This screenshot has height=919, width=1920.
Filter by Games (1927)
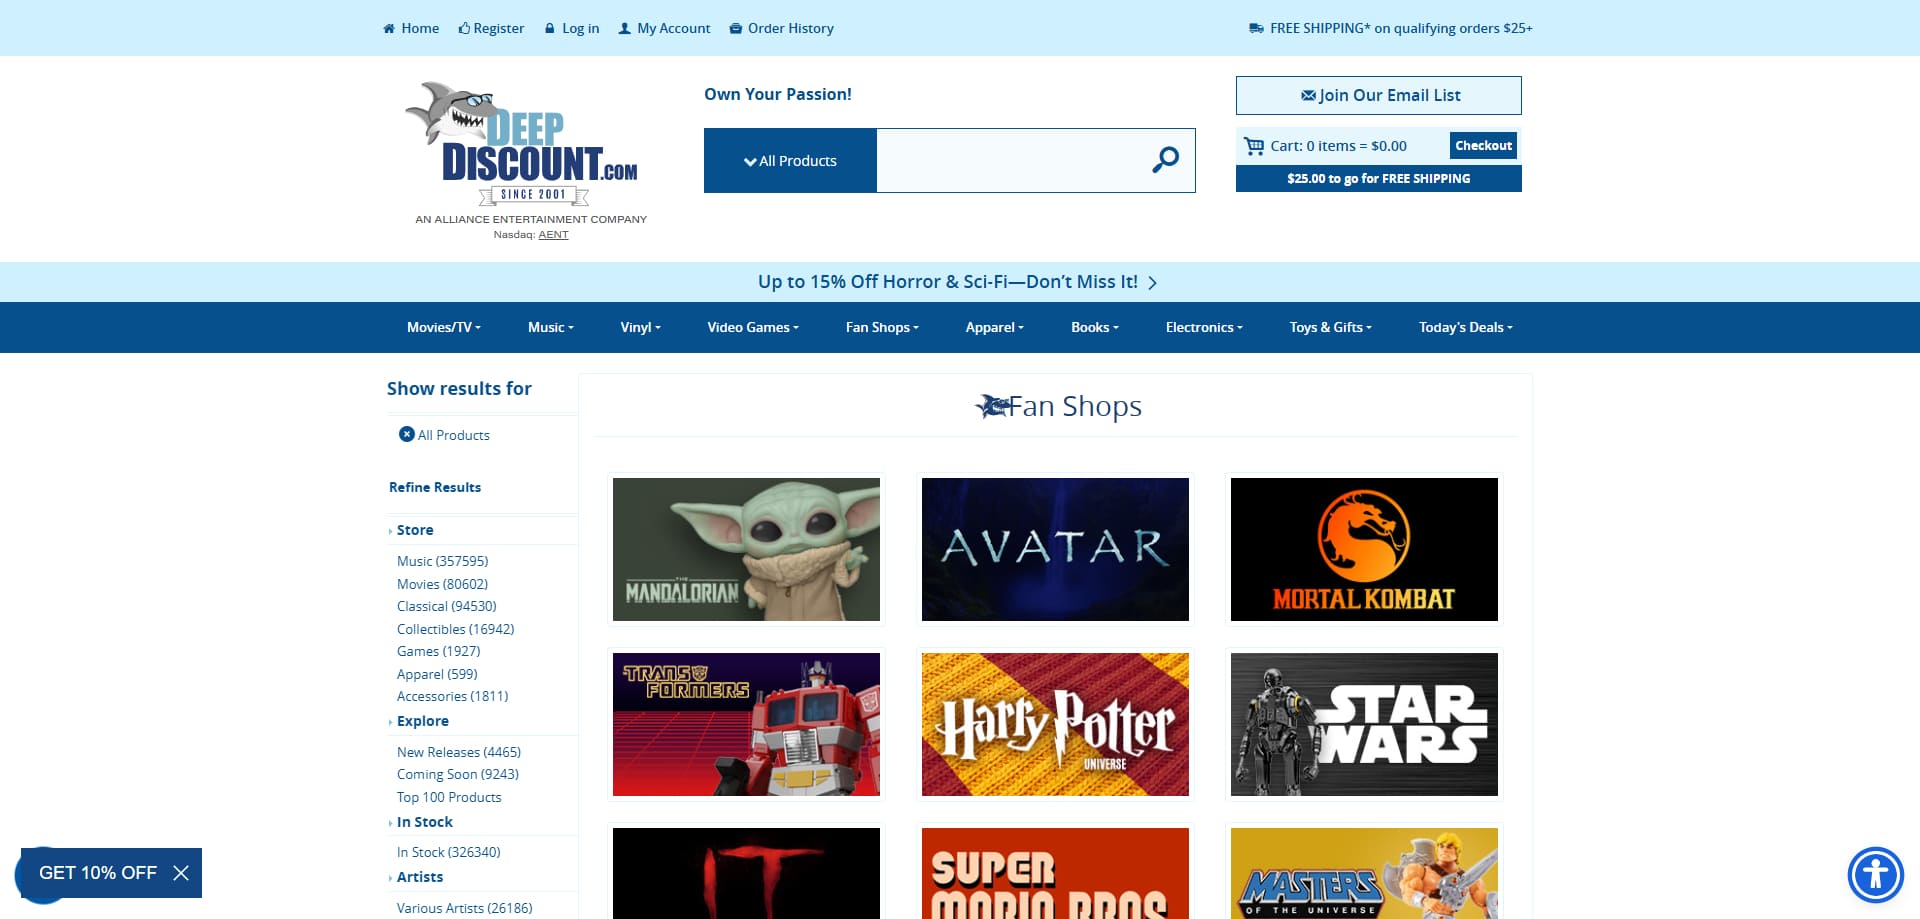[438, 651]
